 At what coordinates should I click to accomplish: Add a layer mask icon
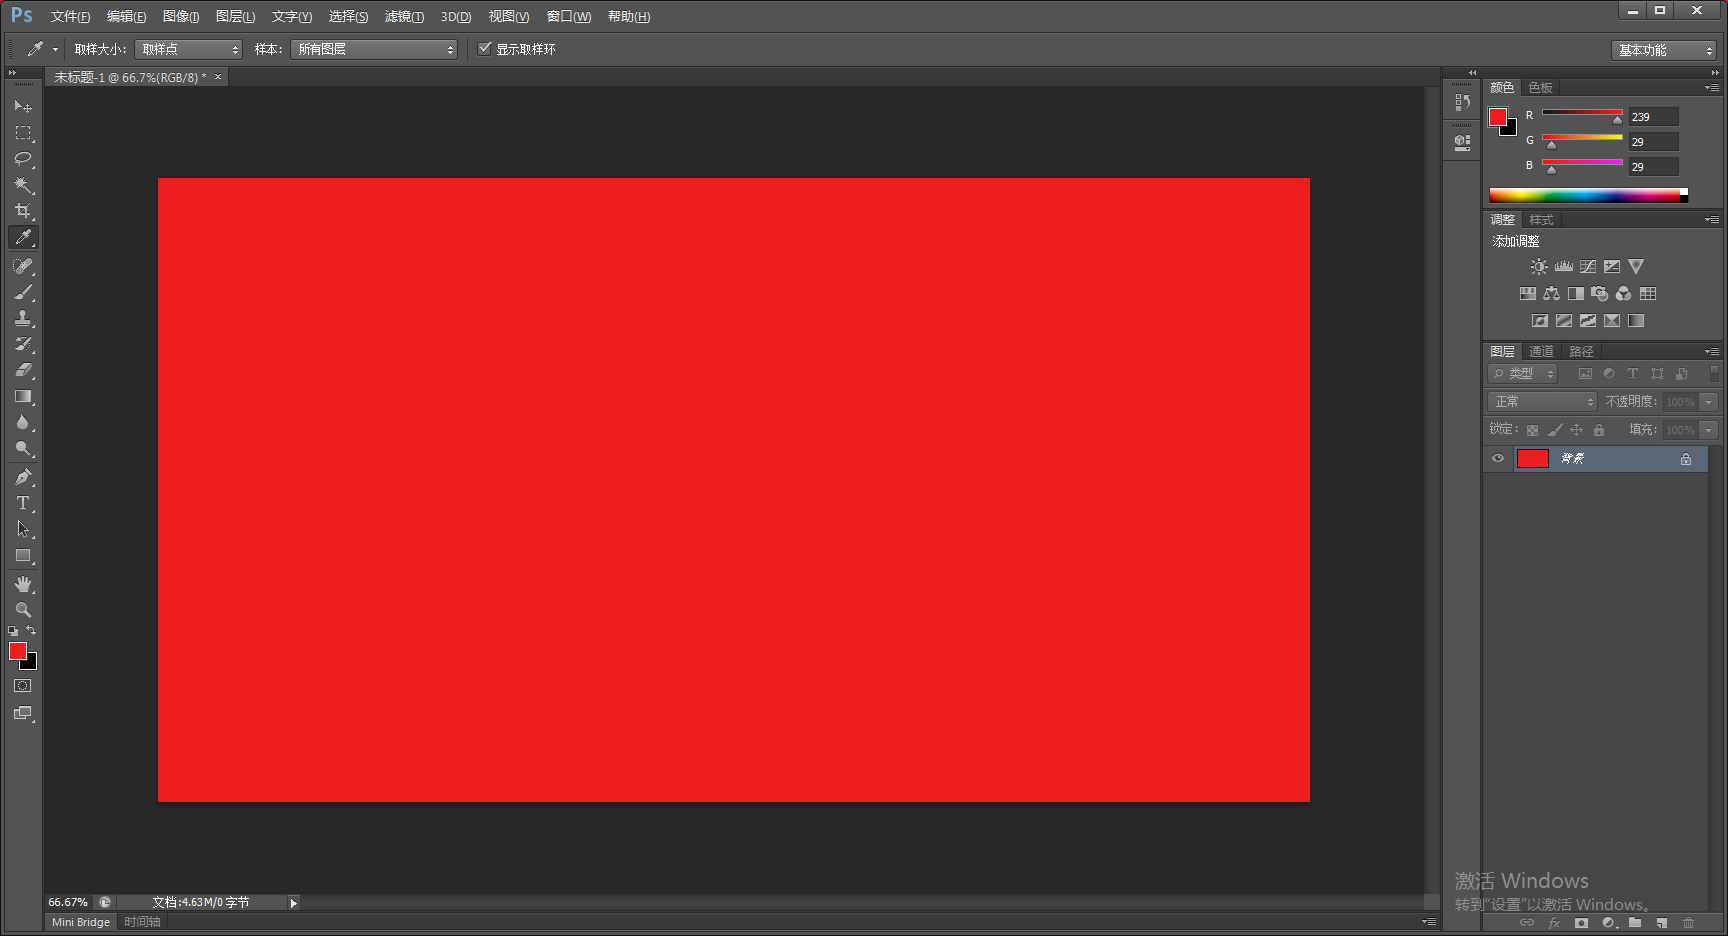[1581, 923]
